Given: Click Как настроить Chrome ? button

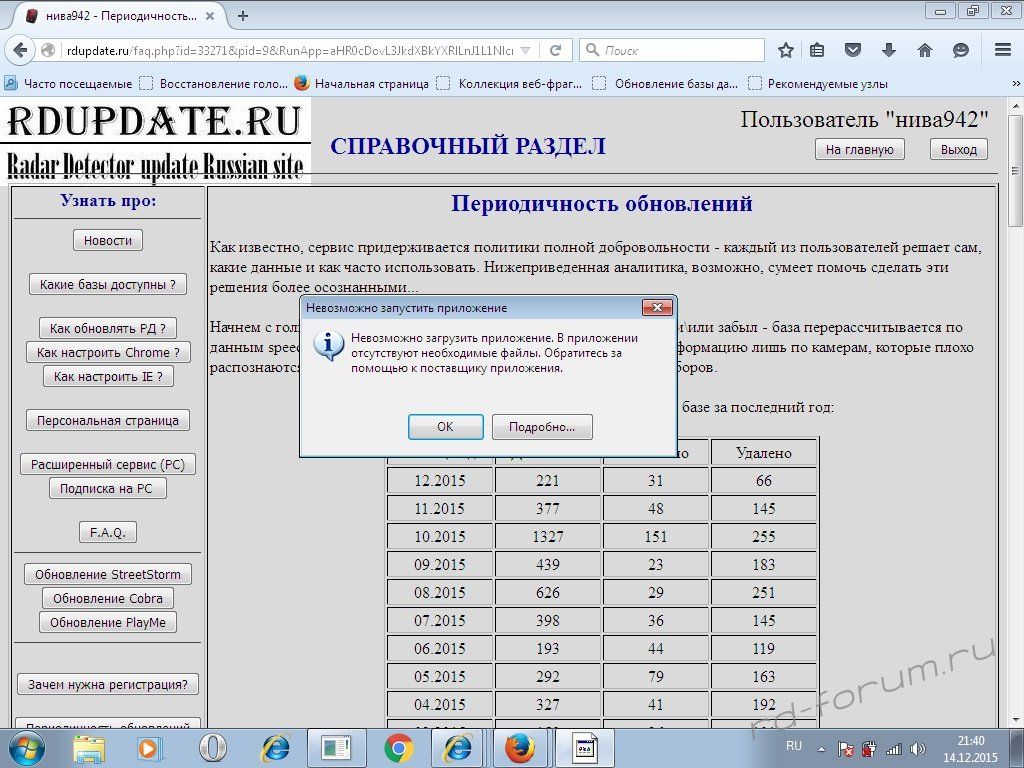Looking at the screenshot, I should (x=108, y=352).
